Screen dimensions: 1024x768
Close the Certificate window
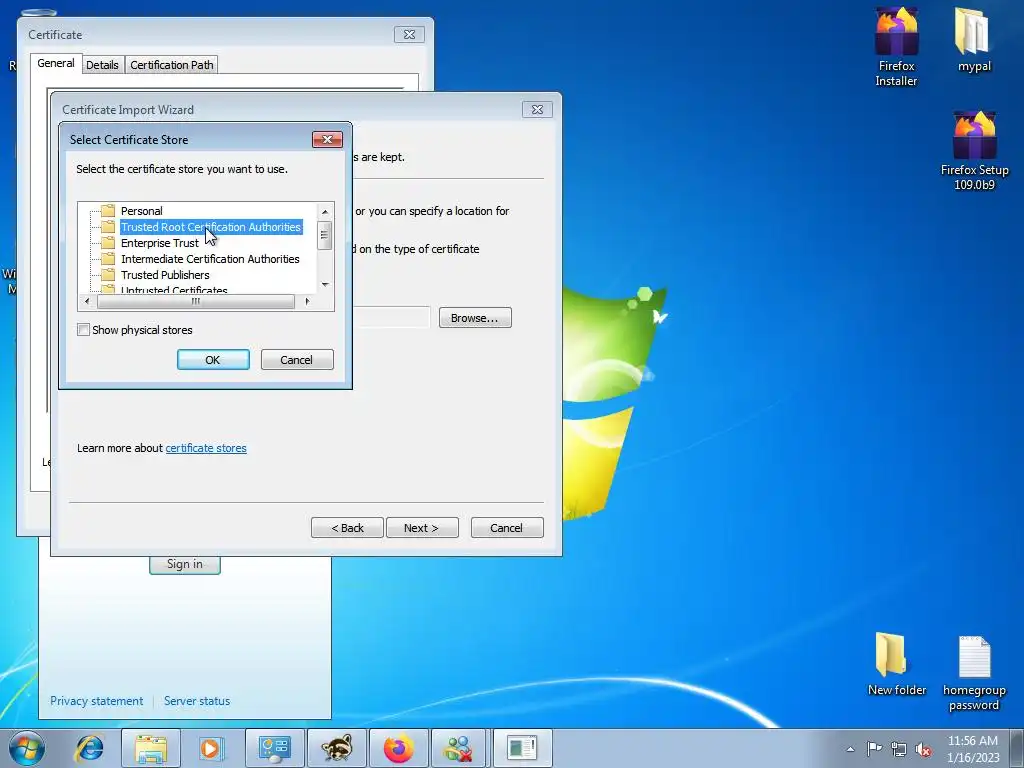(409, 35)
